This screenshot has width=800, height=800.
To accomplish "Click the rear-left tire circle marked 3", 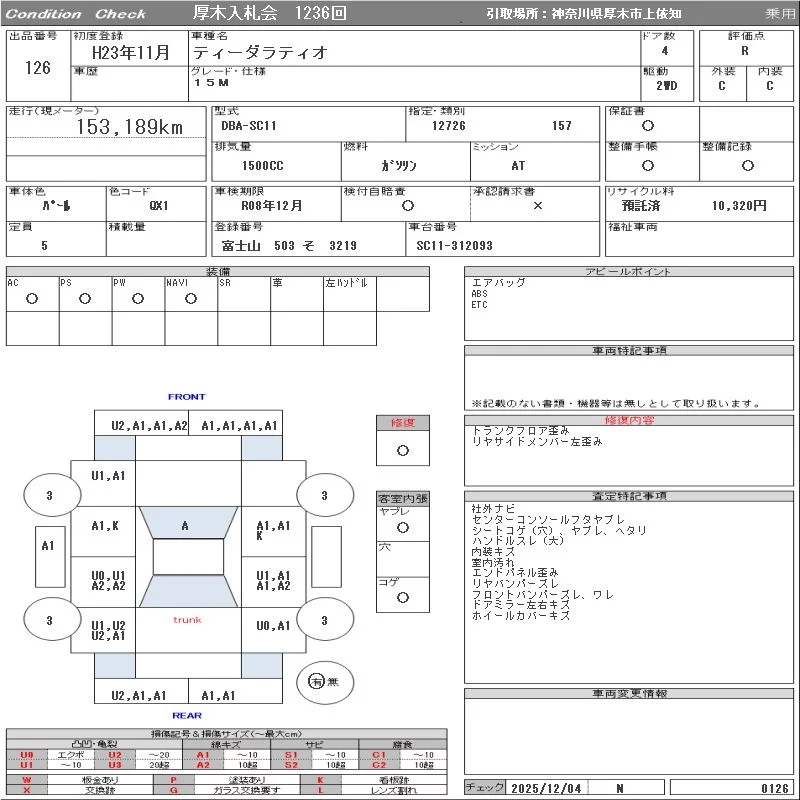I will (49, 620).
